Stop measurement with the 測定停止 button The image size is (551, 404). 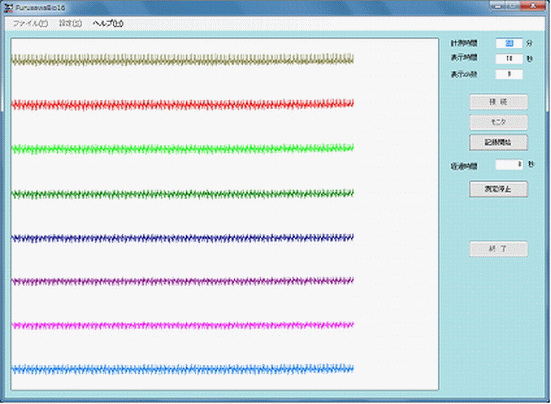coord(498,189)
